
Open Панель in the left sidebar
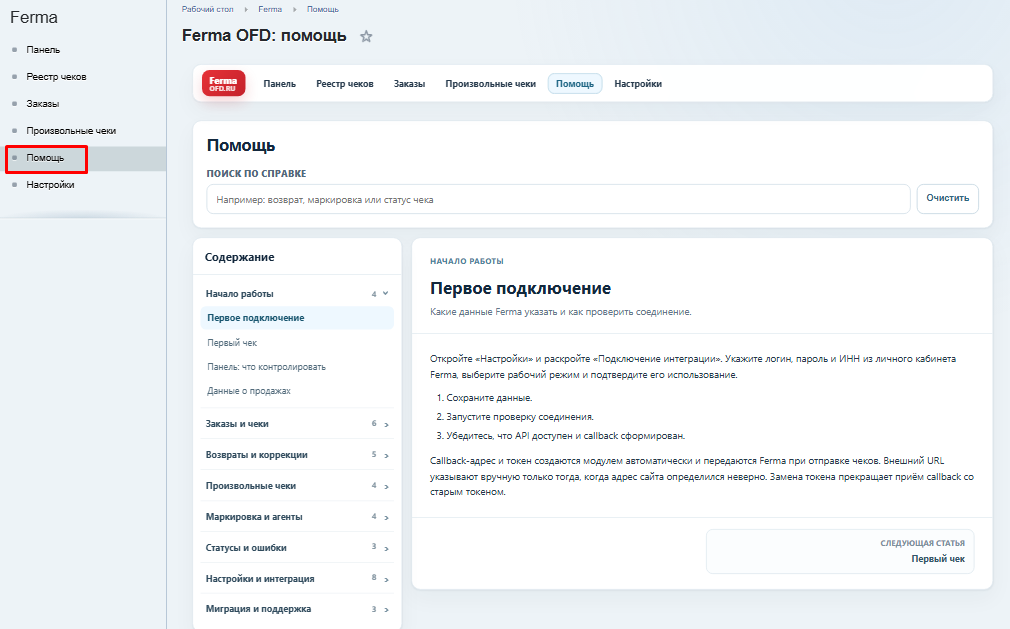(43, 50)
